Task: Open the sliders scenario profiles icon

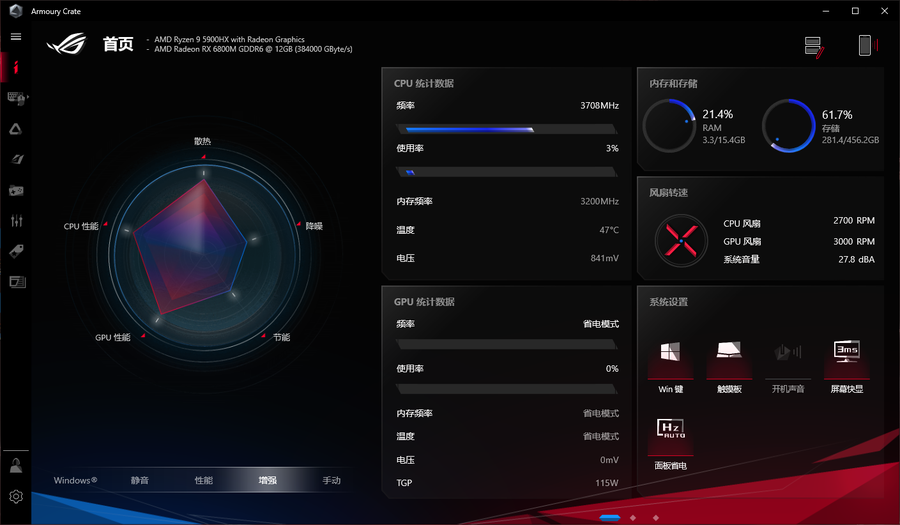Action: [x=16, y=221]
